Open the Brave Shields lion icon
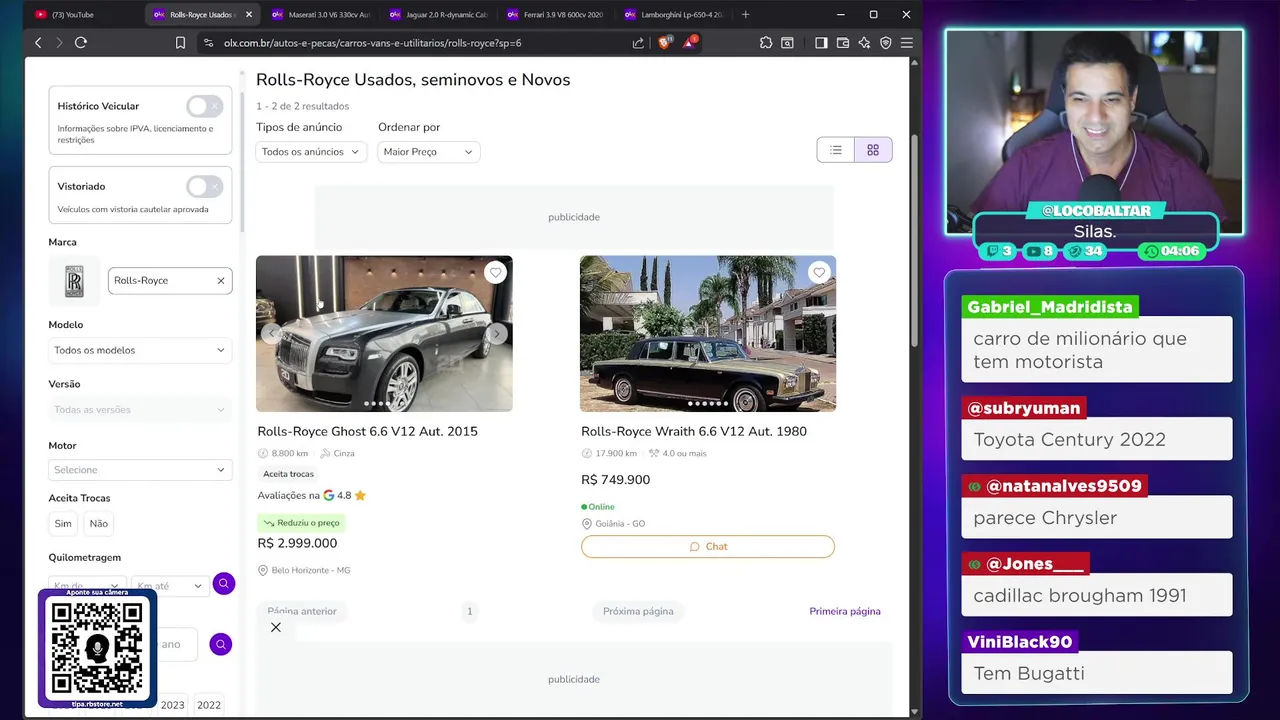Viewport: 1280px width, 720px height. (665, 43)
